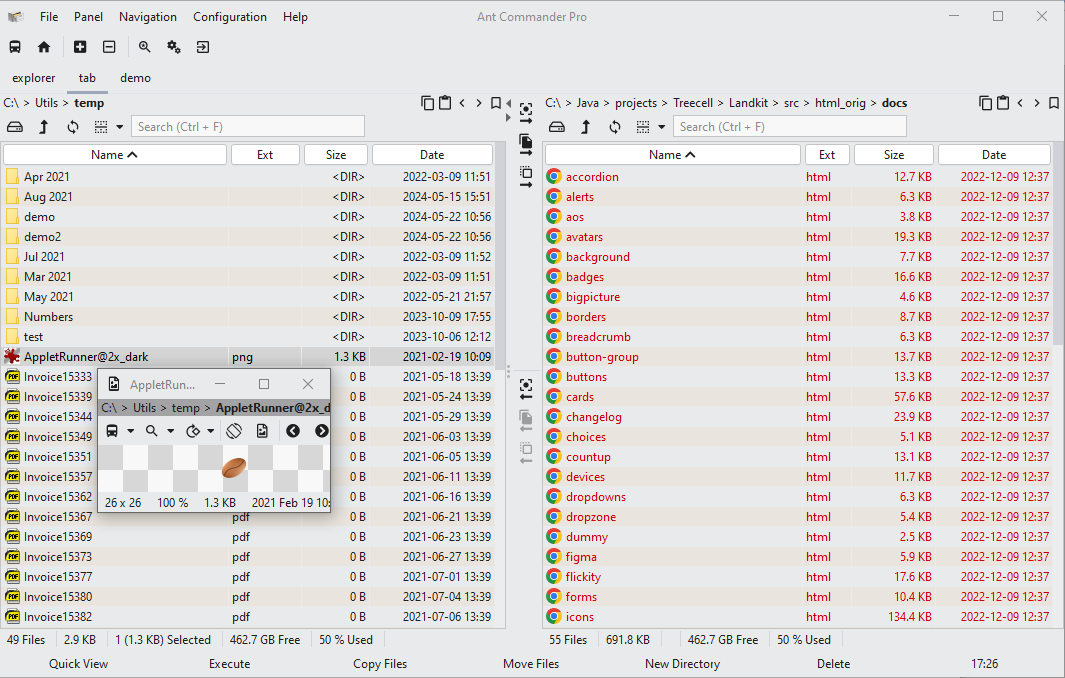The image size is (1065, 678).
Task: Click the coffee bean image preview
Action: (x=234, y=467)
